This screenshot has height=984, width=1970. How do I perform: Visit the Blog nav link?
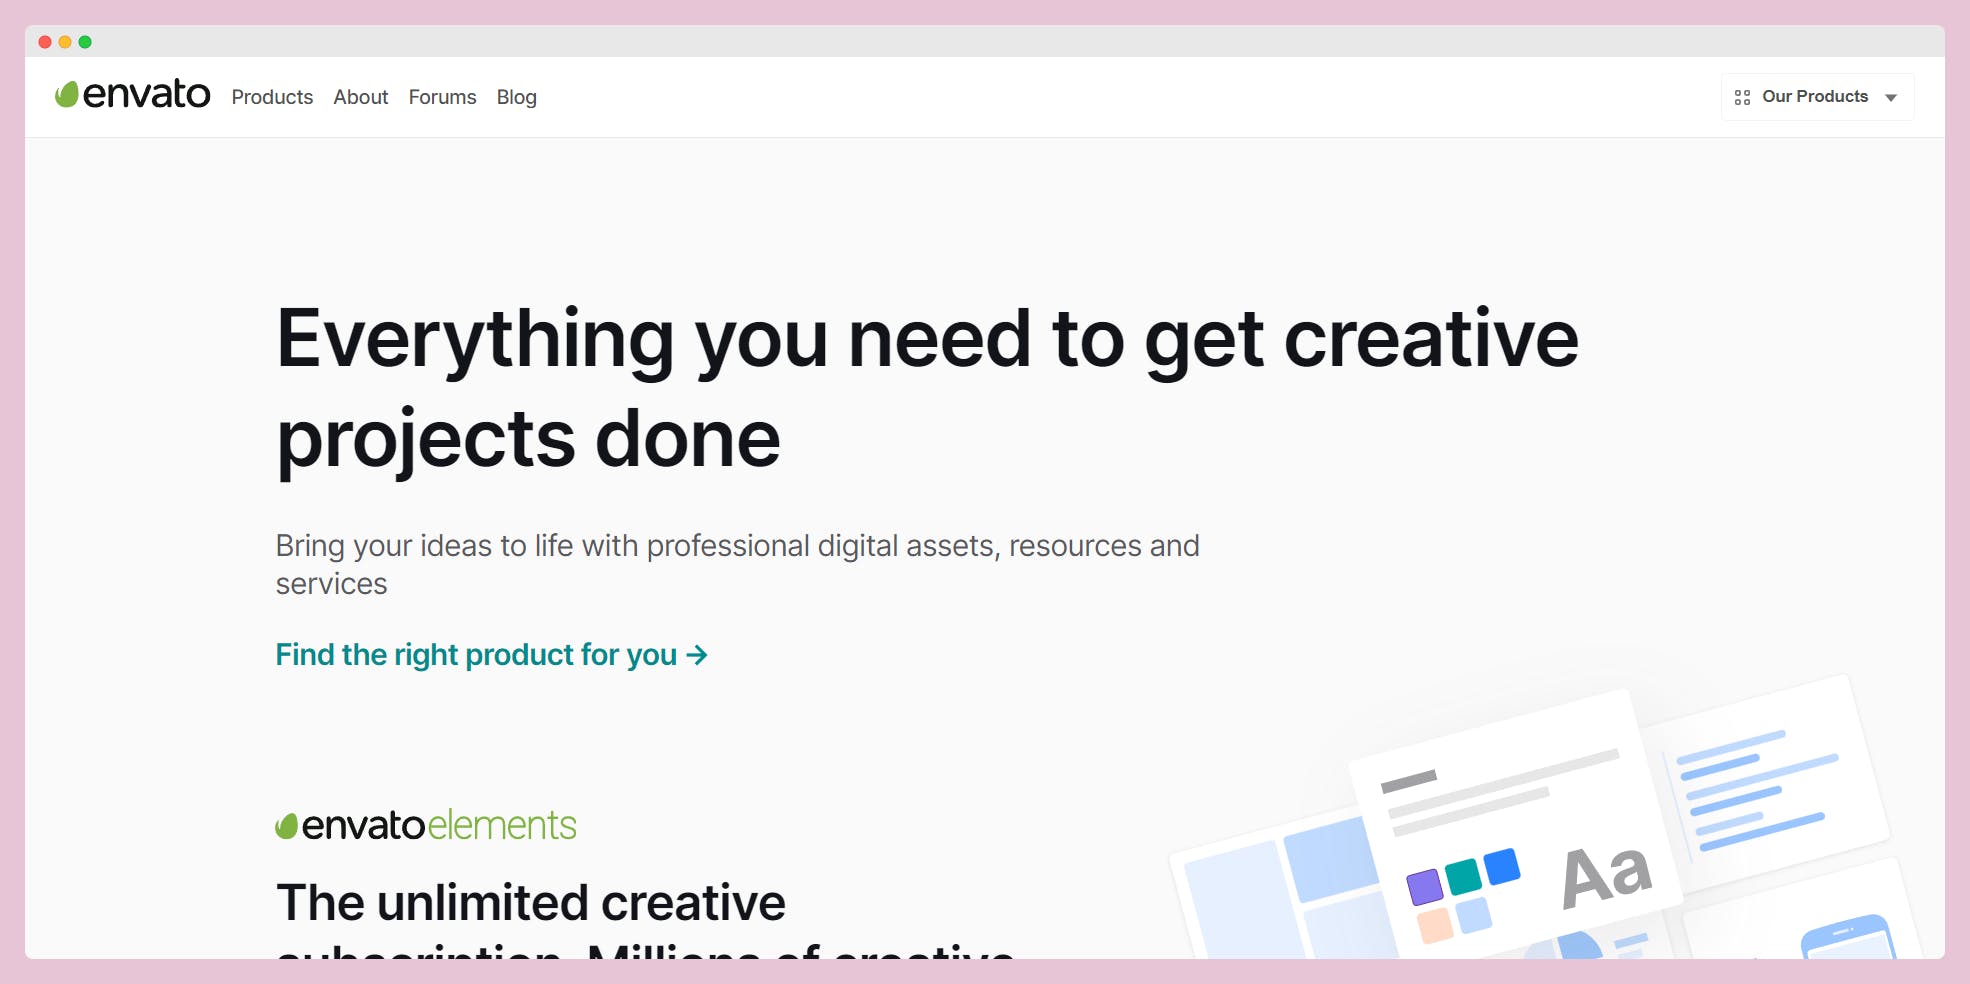point(516,97)
